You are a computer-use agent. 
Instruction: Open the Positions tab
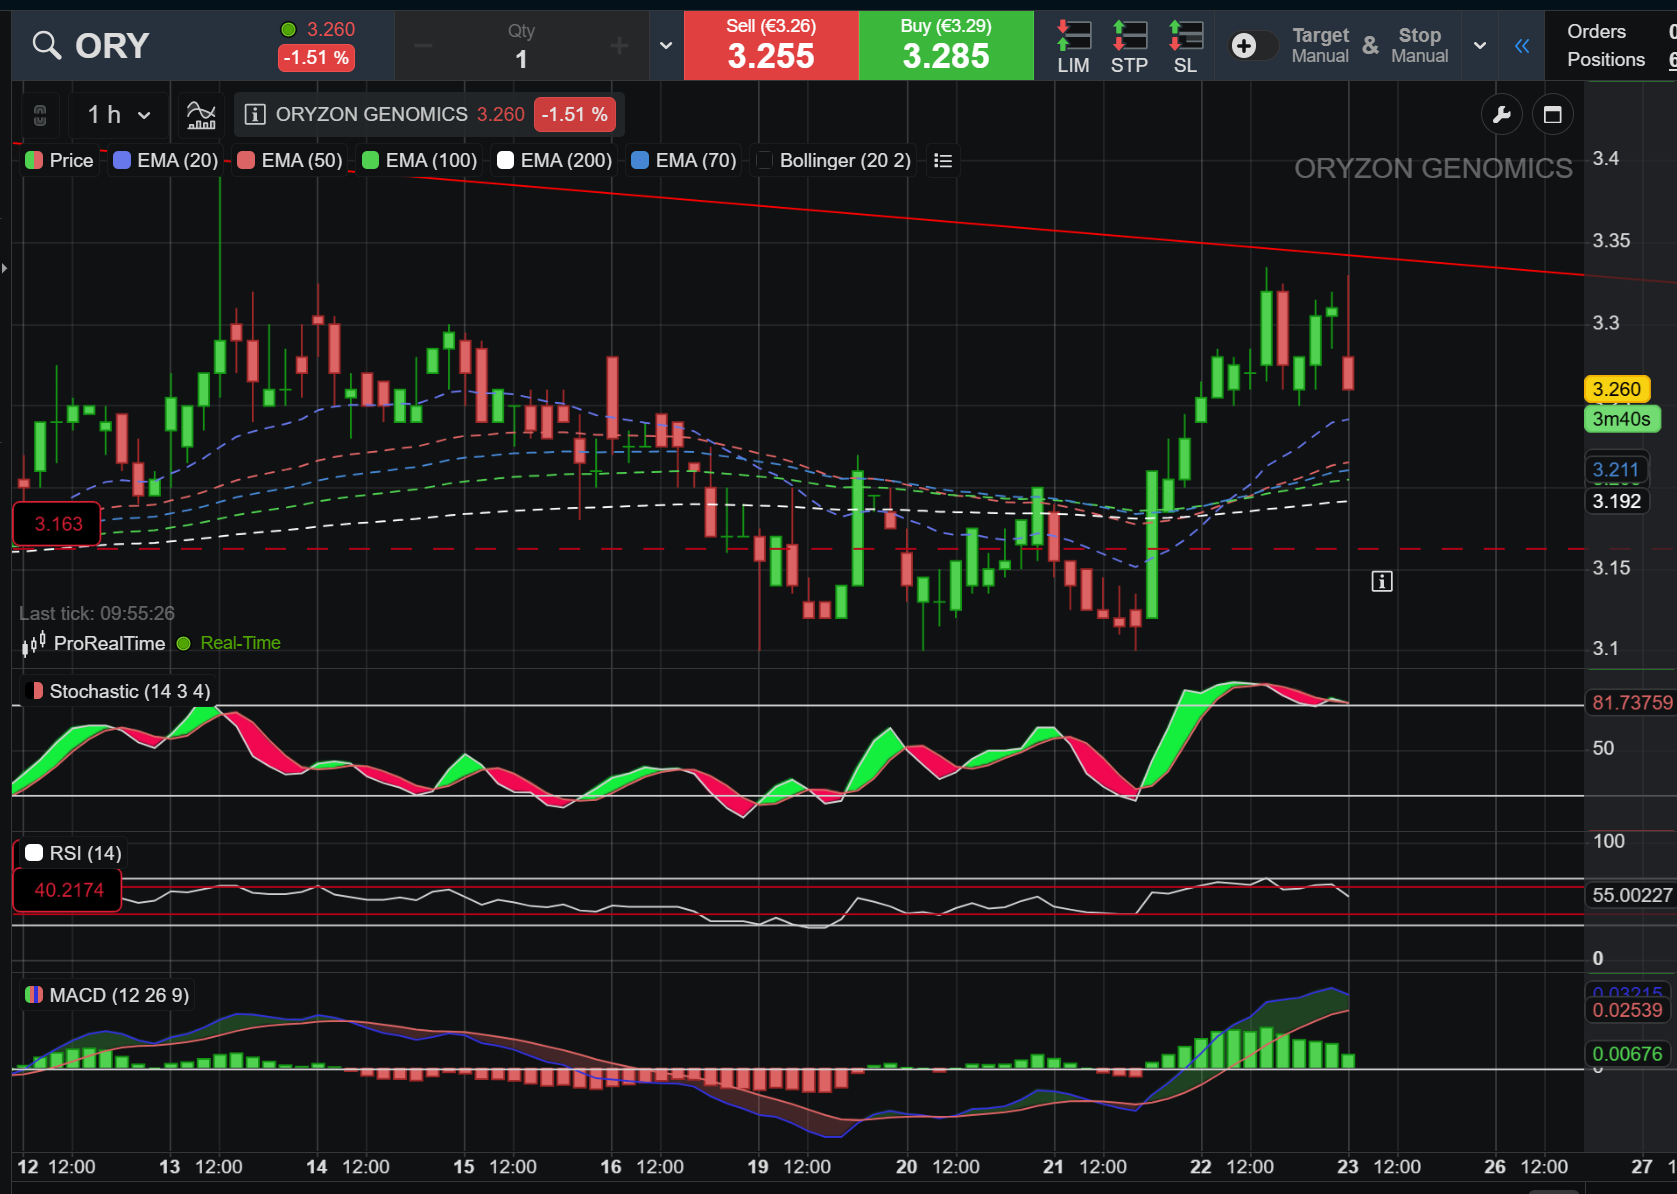tap(1606, 59)
